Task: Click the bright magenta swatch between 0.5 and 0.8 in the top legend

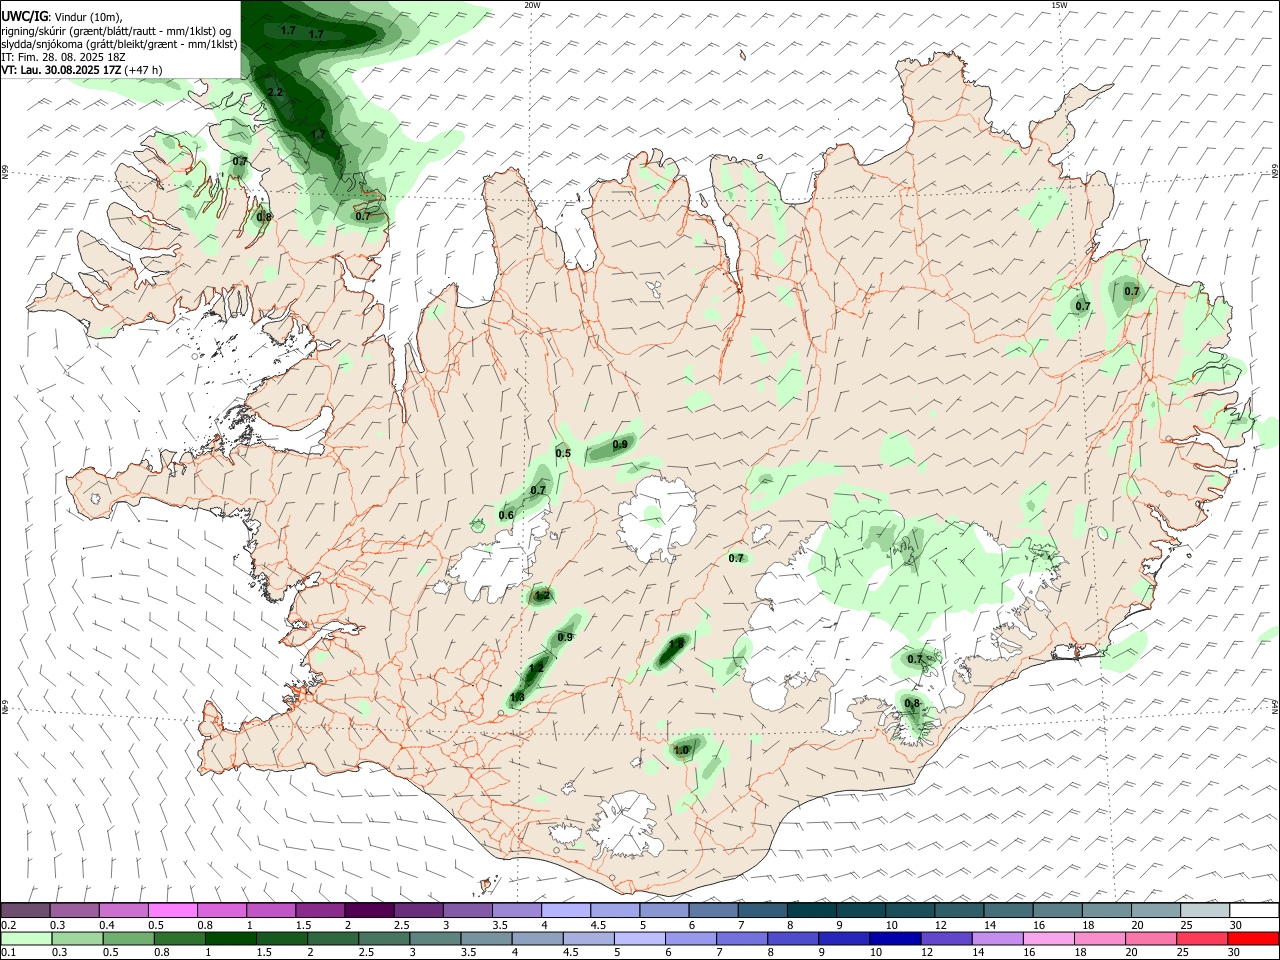Action: (x=172, y=911)
